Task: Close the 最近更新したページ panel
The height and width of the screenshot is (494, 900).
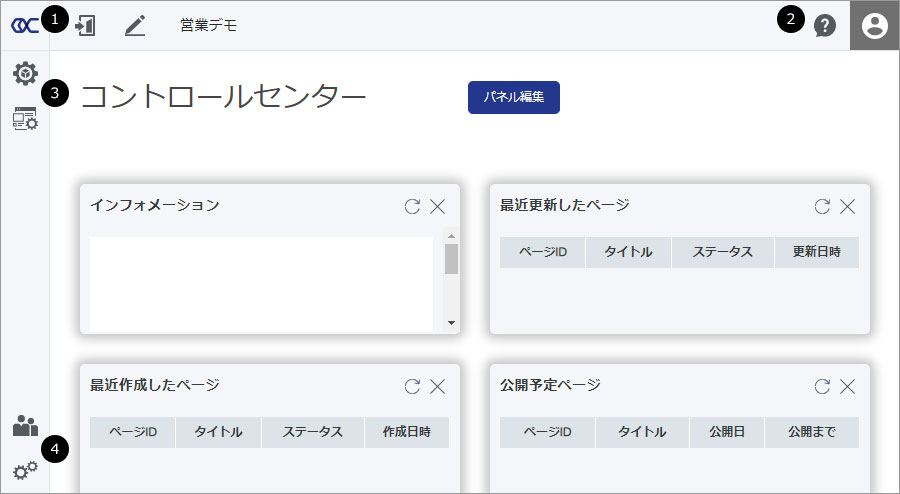Action: pos(847,206)
